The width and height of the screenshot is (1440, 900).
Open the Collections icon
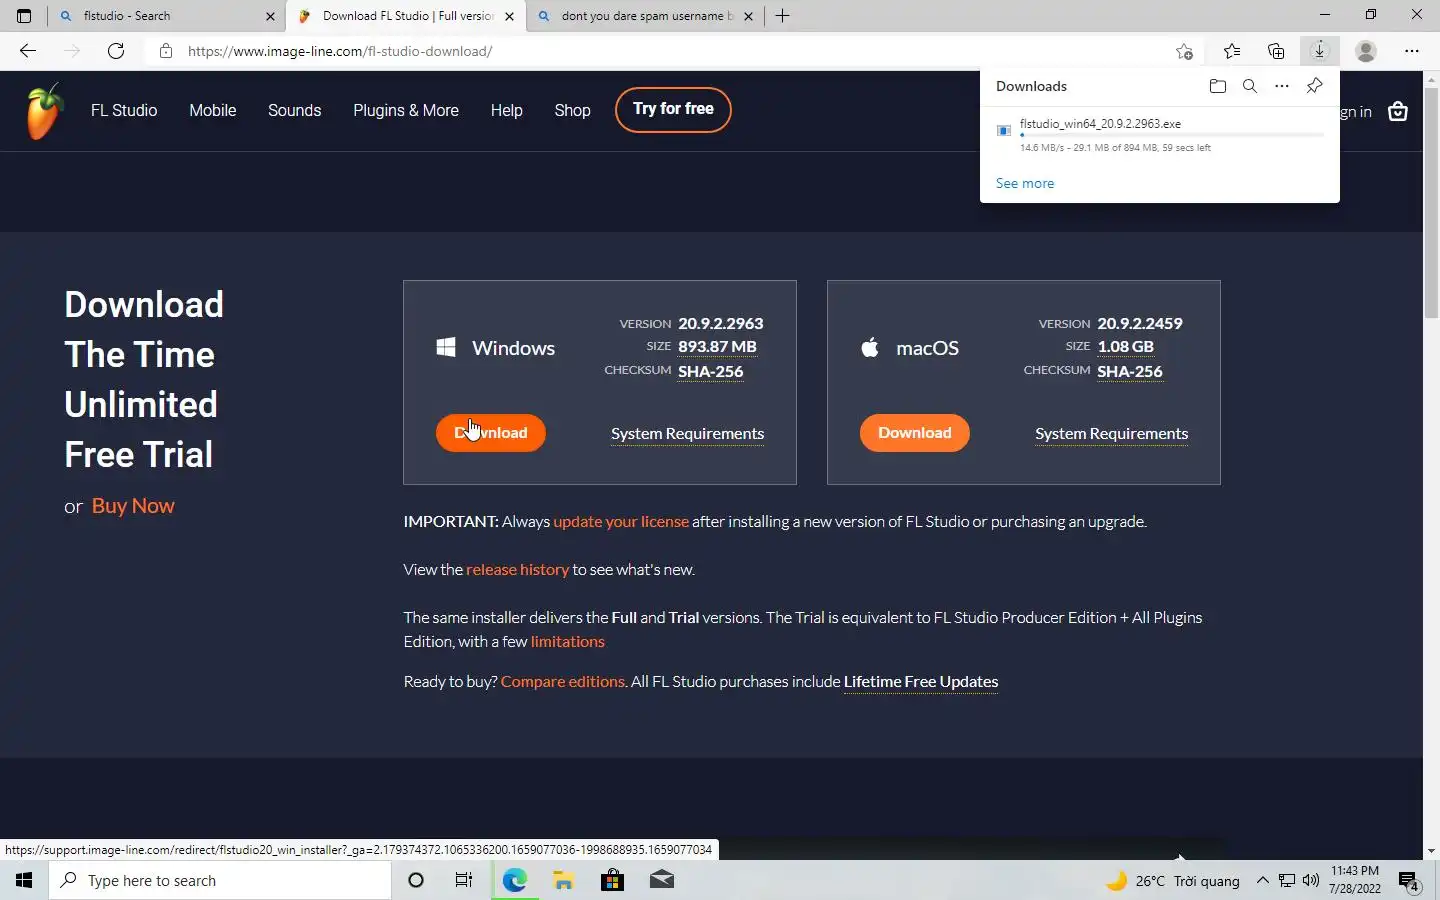[1276, 51]
